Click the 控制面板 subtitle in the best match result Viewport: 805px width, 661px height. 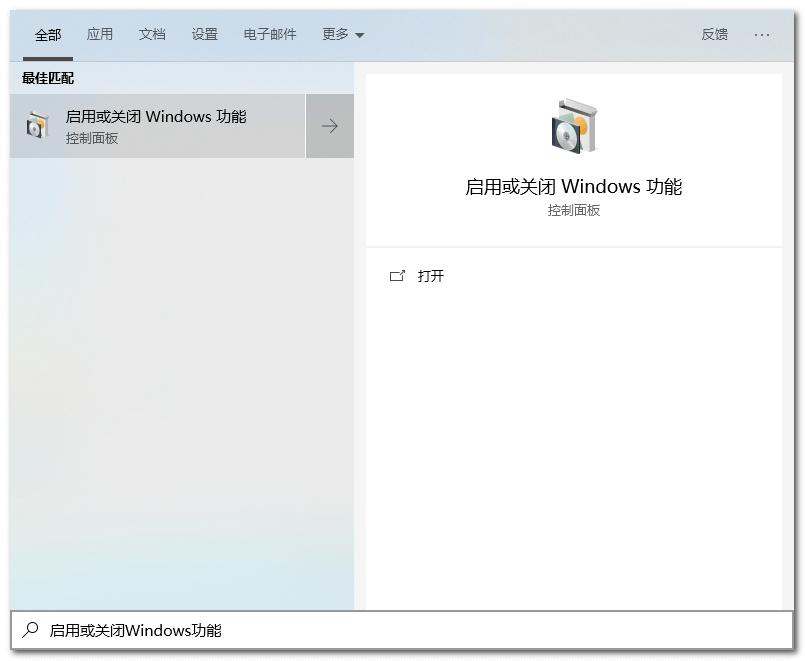pos(92,139)
